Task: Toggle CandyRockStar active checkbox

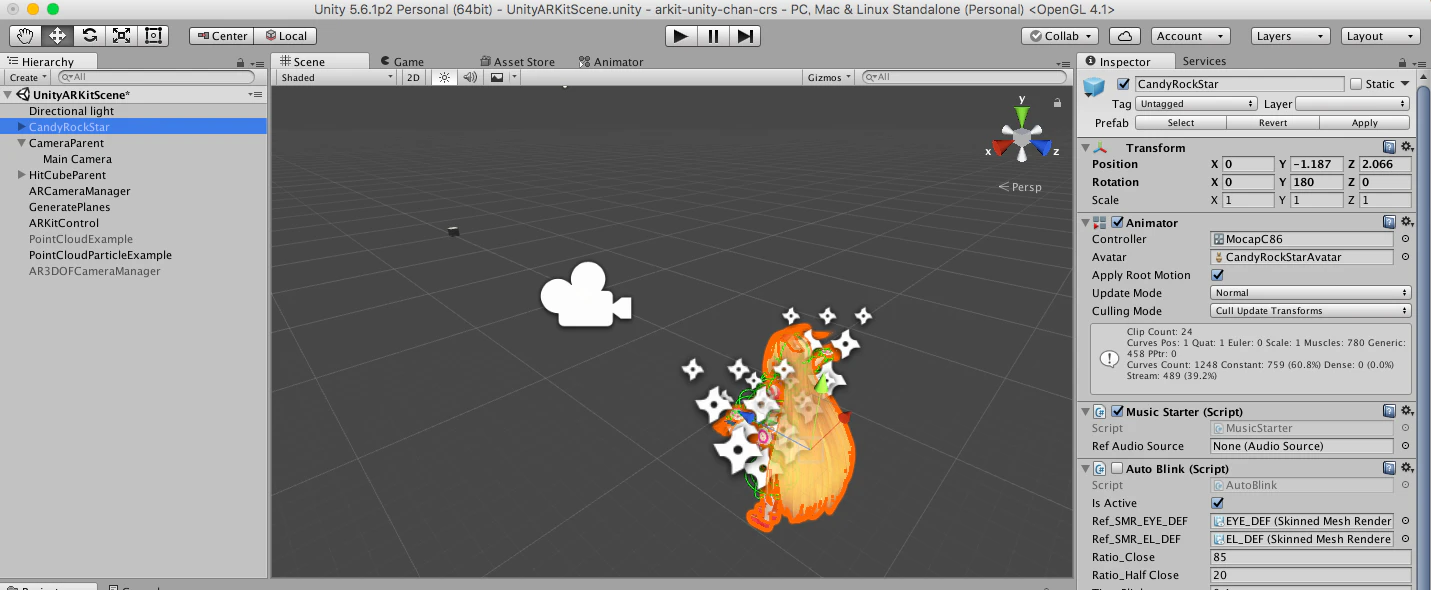Action: click(x=1123, y=84)
